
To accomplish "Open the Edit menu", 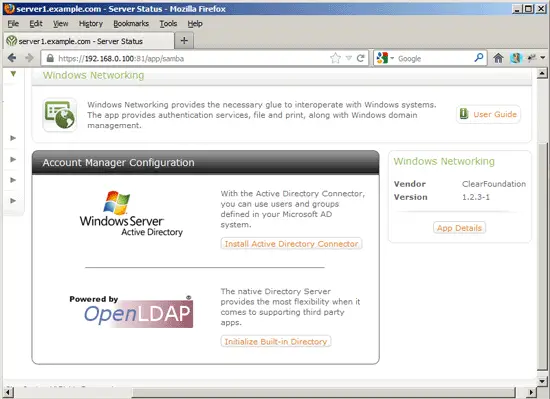I will point(36,23).
